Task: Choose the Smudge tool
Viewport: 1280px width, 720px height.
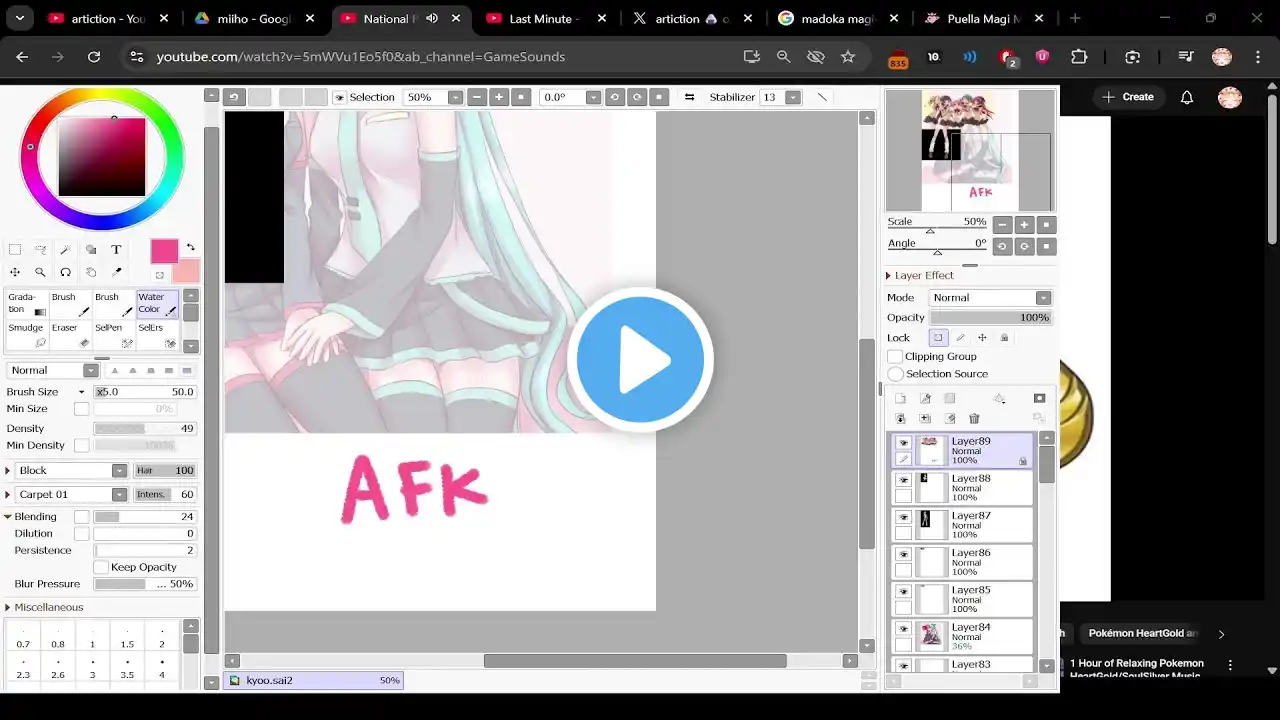Action: 26,335
